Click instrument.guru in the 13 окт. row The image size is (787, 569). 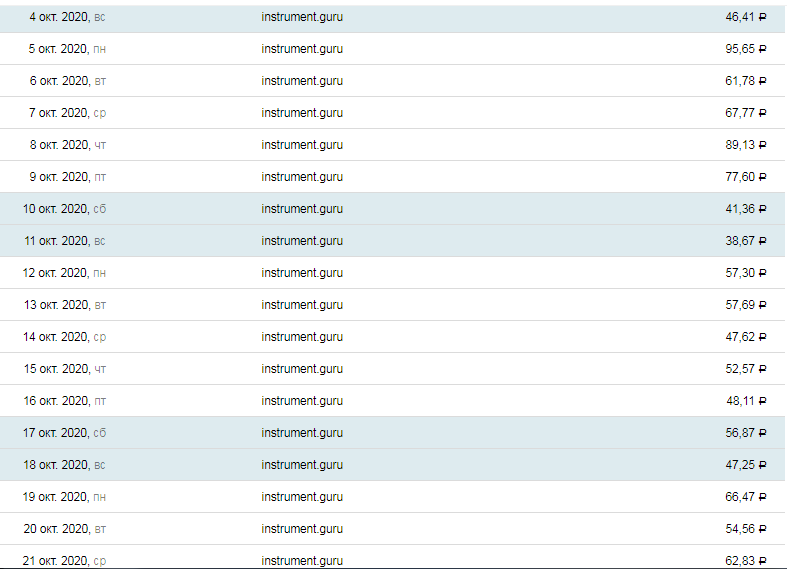click(302, 305)
